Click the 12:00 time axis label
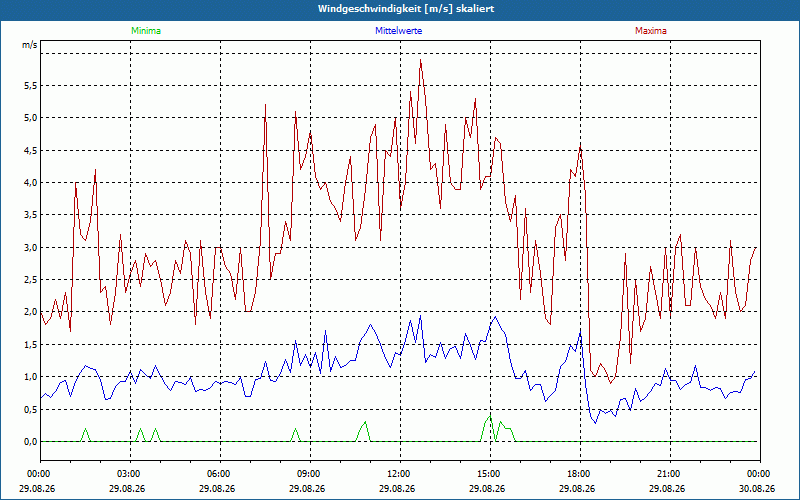 (400, 474)
